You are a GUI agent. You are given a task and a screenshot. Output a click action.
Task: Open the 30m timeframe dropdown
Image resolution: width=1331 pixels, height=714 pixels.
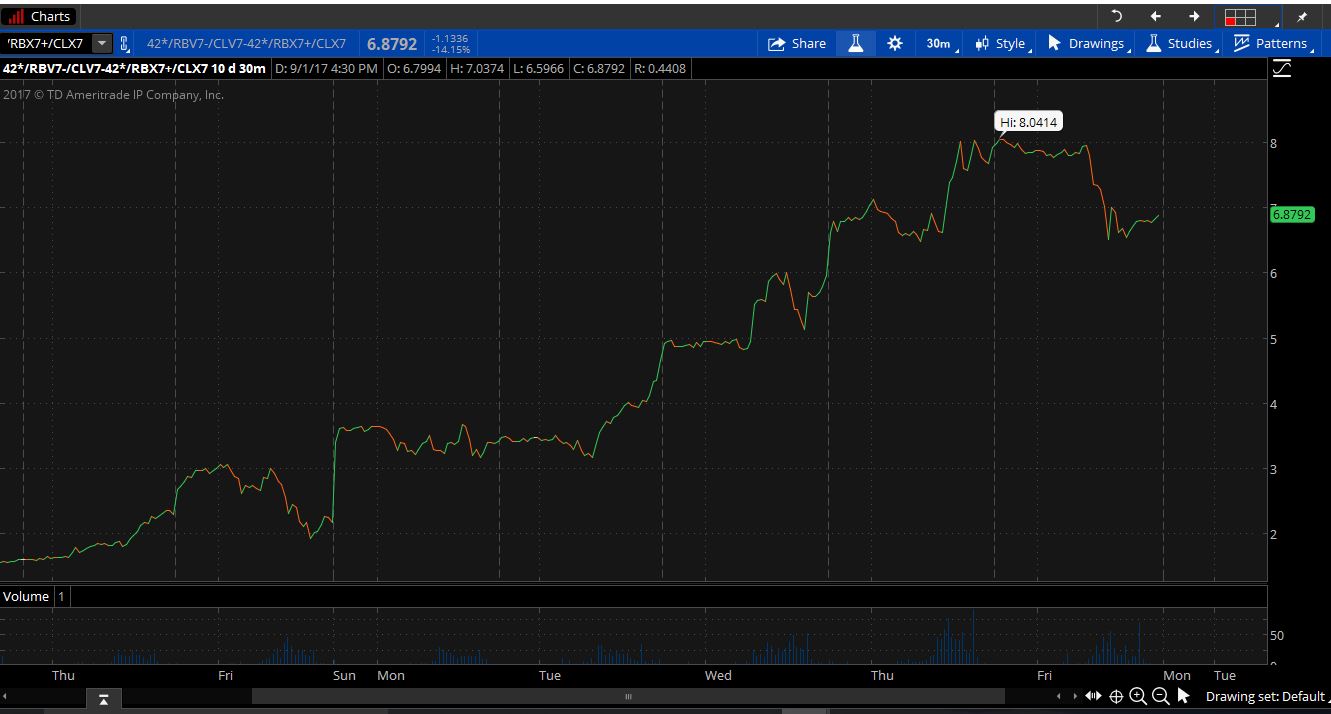(x=940, y=43)
